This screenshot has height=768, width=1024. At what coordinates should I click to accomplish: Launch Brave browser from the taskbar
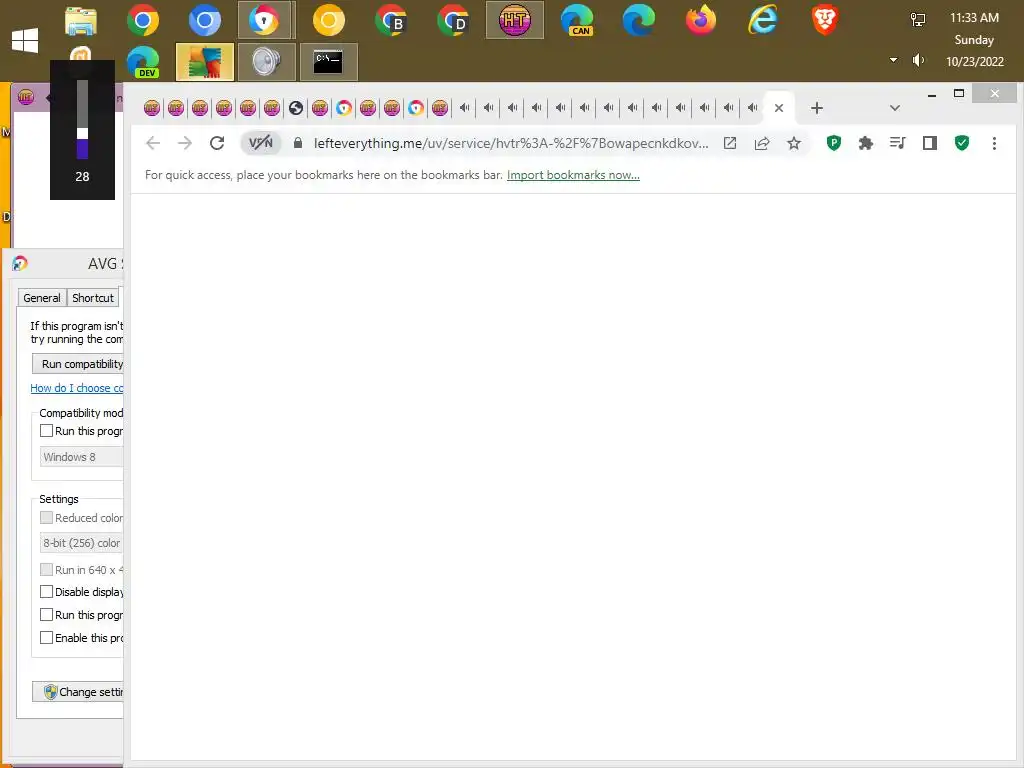pyautogui.click(x=825, y=21)
